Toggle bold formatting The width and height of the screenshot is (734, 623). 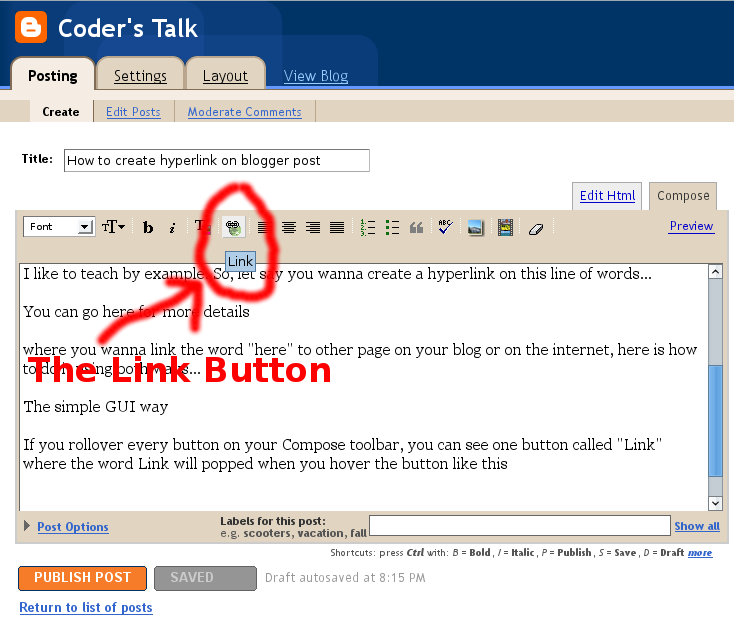[x=148, y=227]
